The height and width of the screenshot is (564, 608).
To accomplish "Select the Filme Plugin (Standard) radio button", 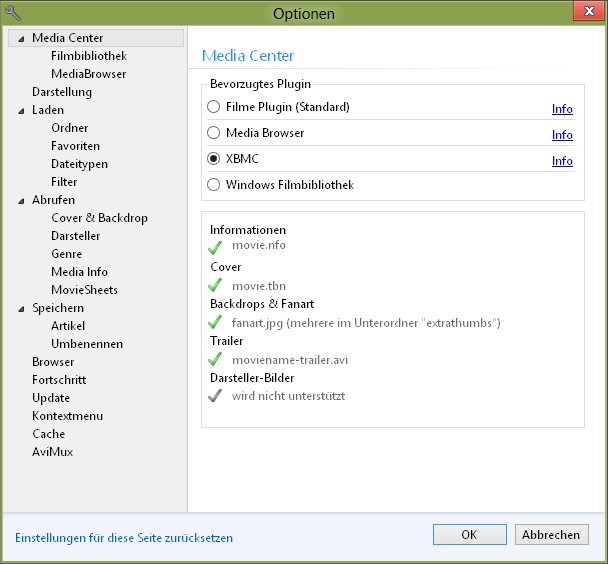I will pyautogui.click(x=213, y=107).
